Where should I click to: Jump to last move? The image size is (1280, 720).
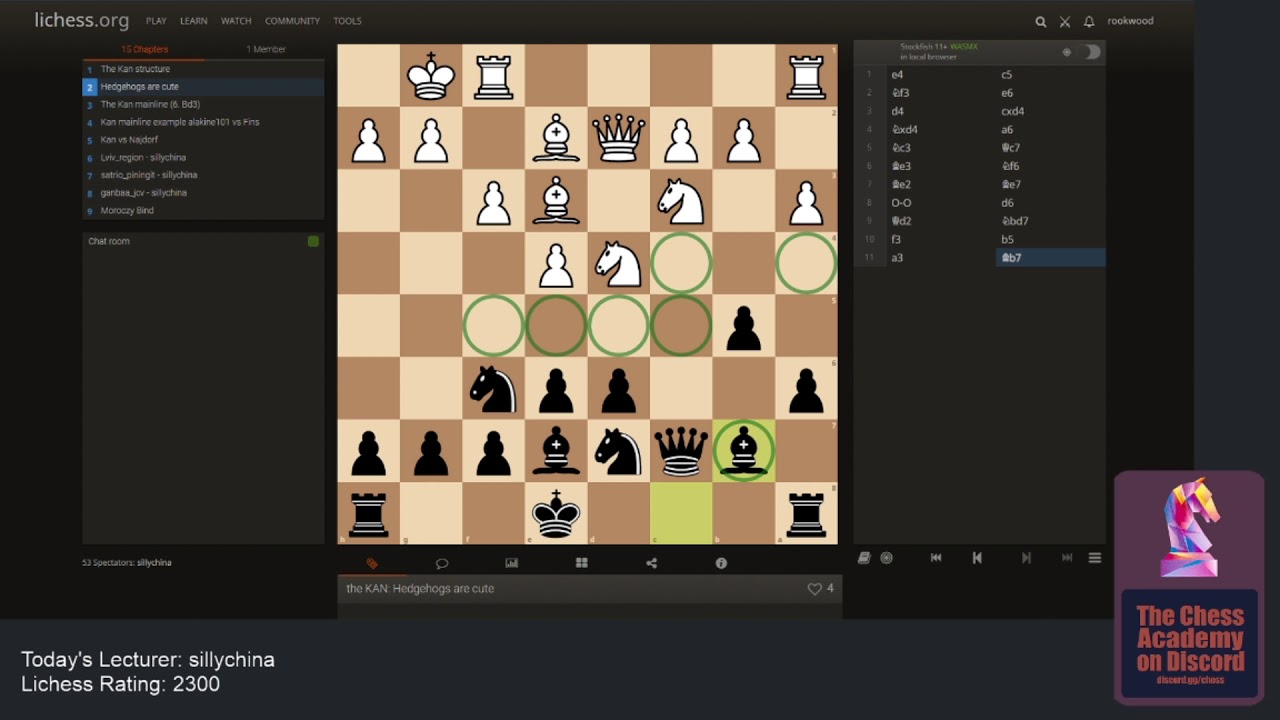pyautogui.click(x=1067, y=558)
